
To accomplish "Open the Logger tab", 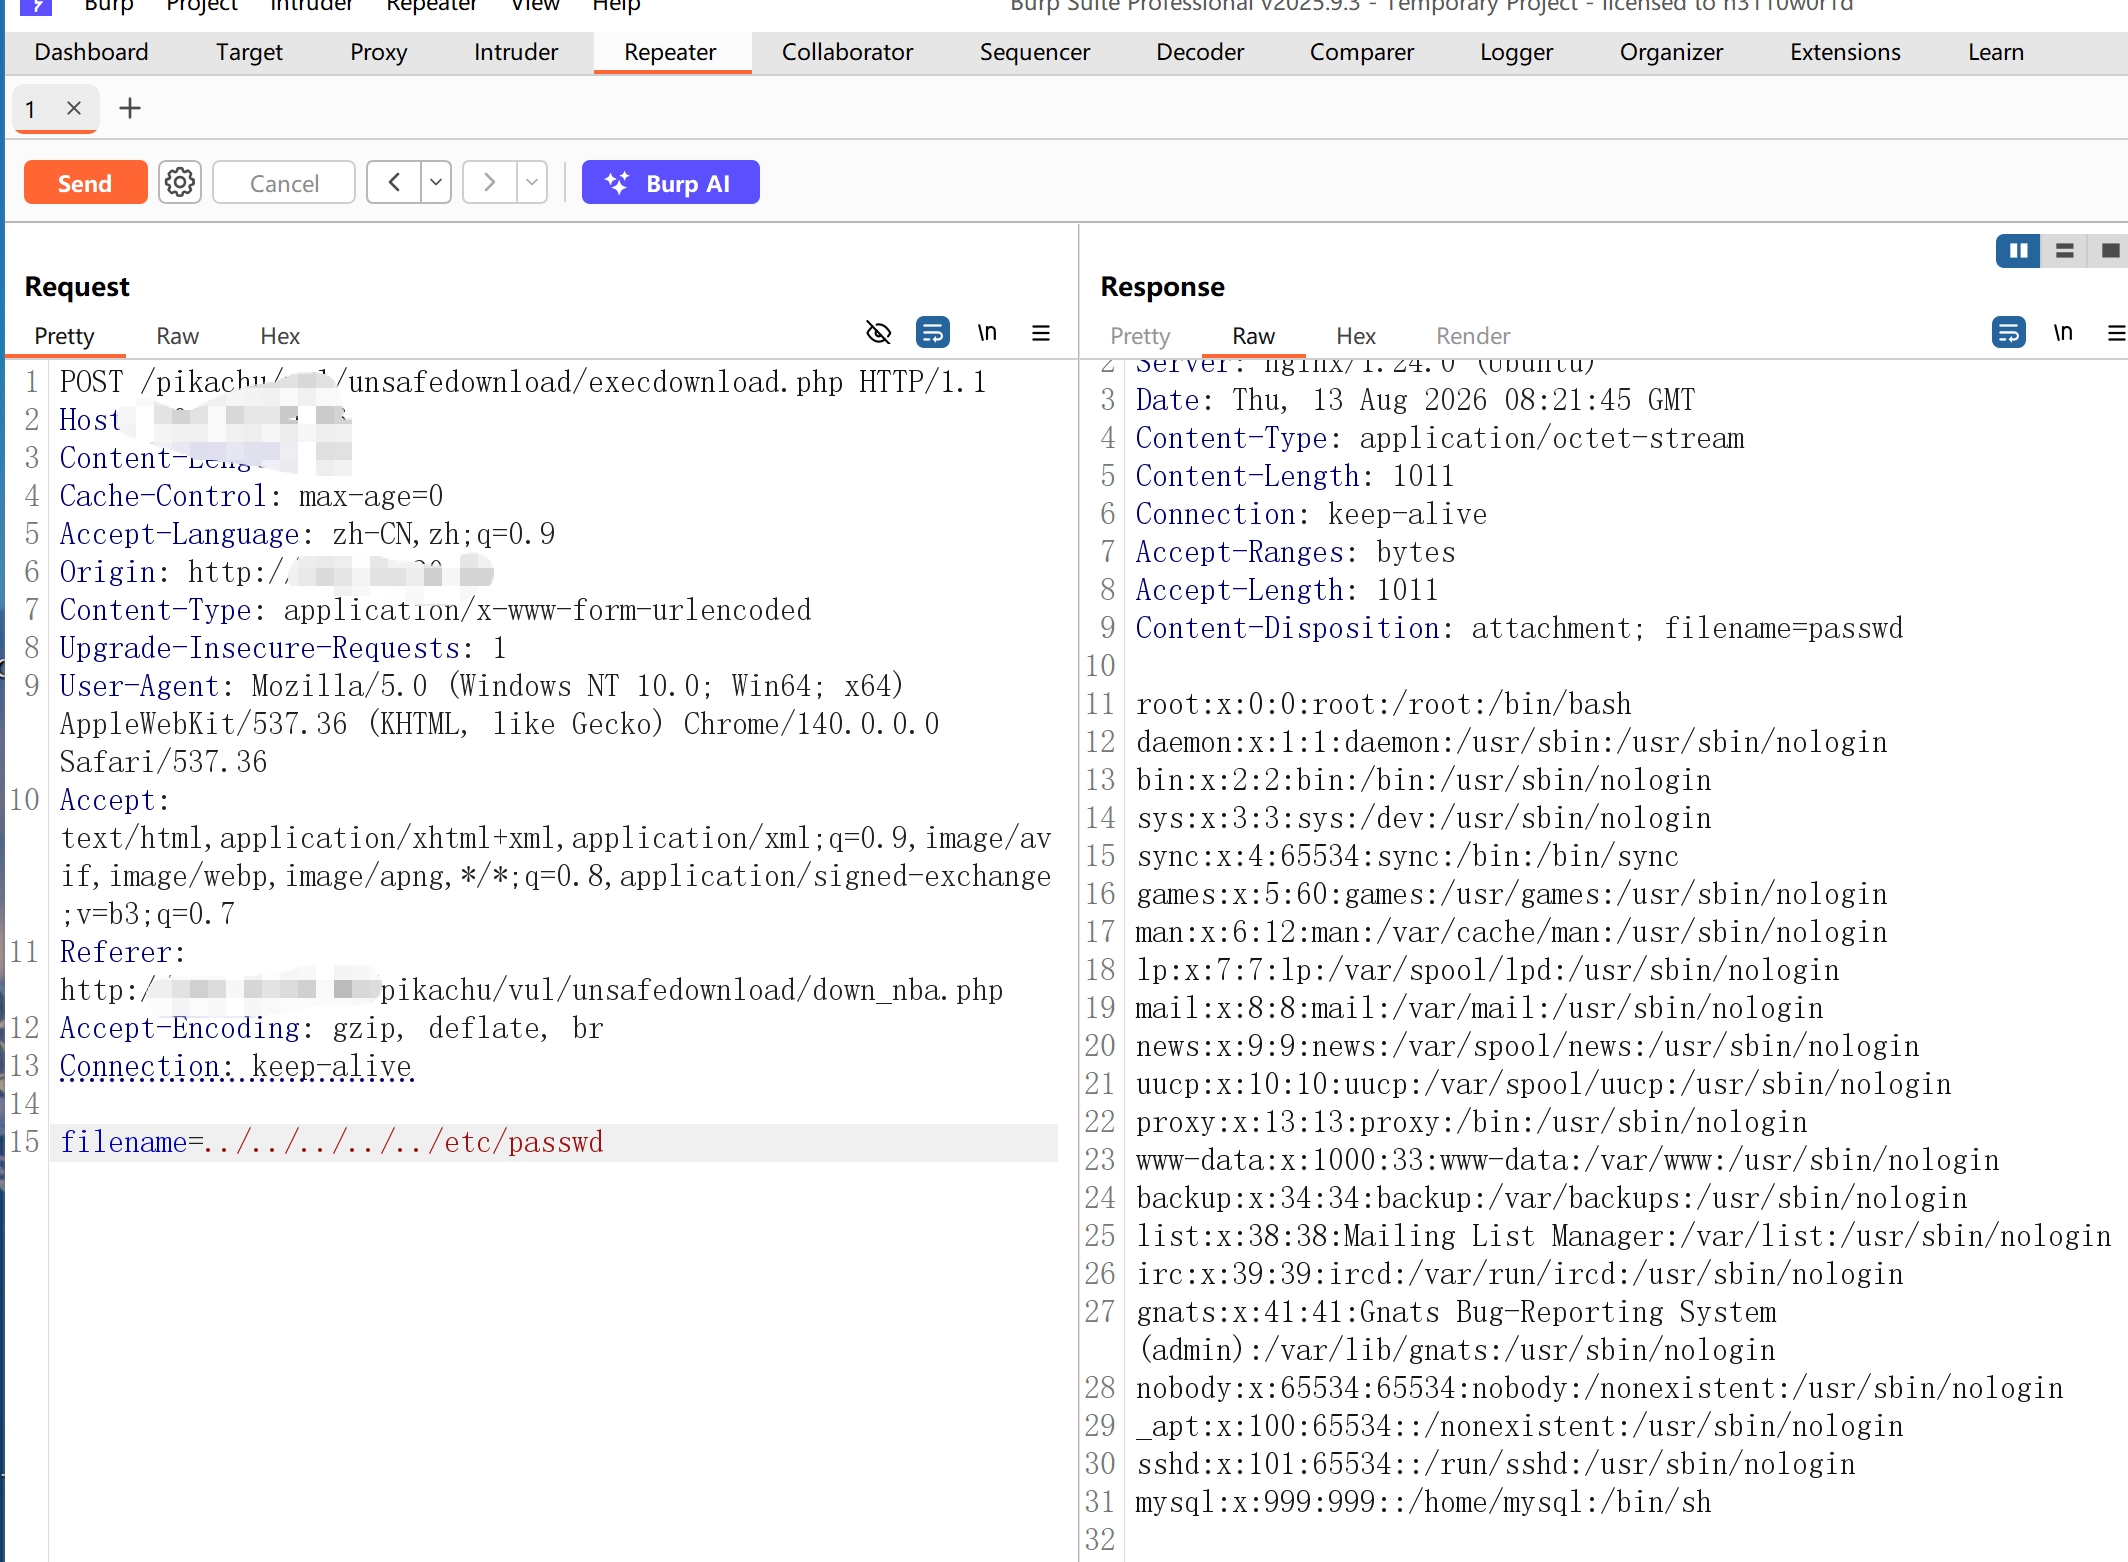I will (1516, 52).
